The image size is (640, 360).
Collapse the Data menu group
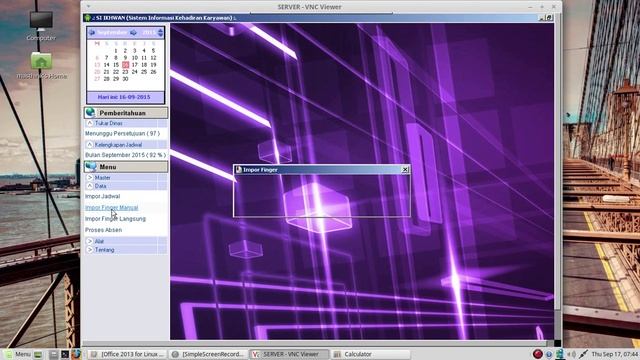tap(90, 186)
